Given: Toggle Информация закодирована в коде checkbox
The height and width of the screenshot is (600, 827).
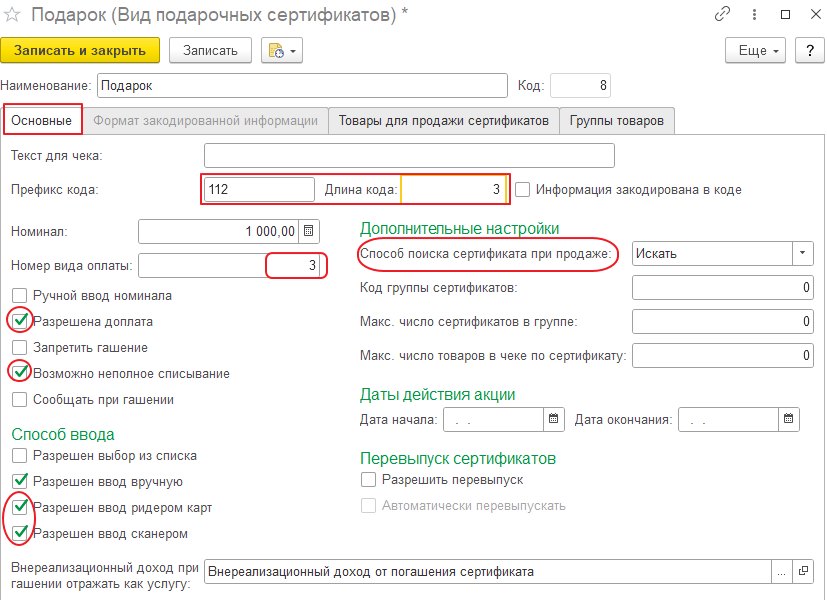Looking at the screenshot, I should click(522, 190).
